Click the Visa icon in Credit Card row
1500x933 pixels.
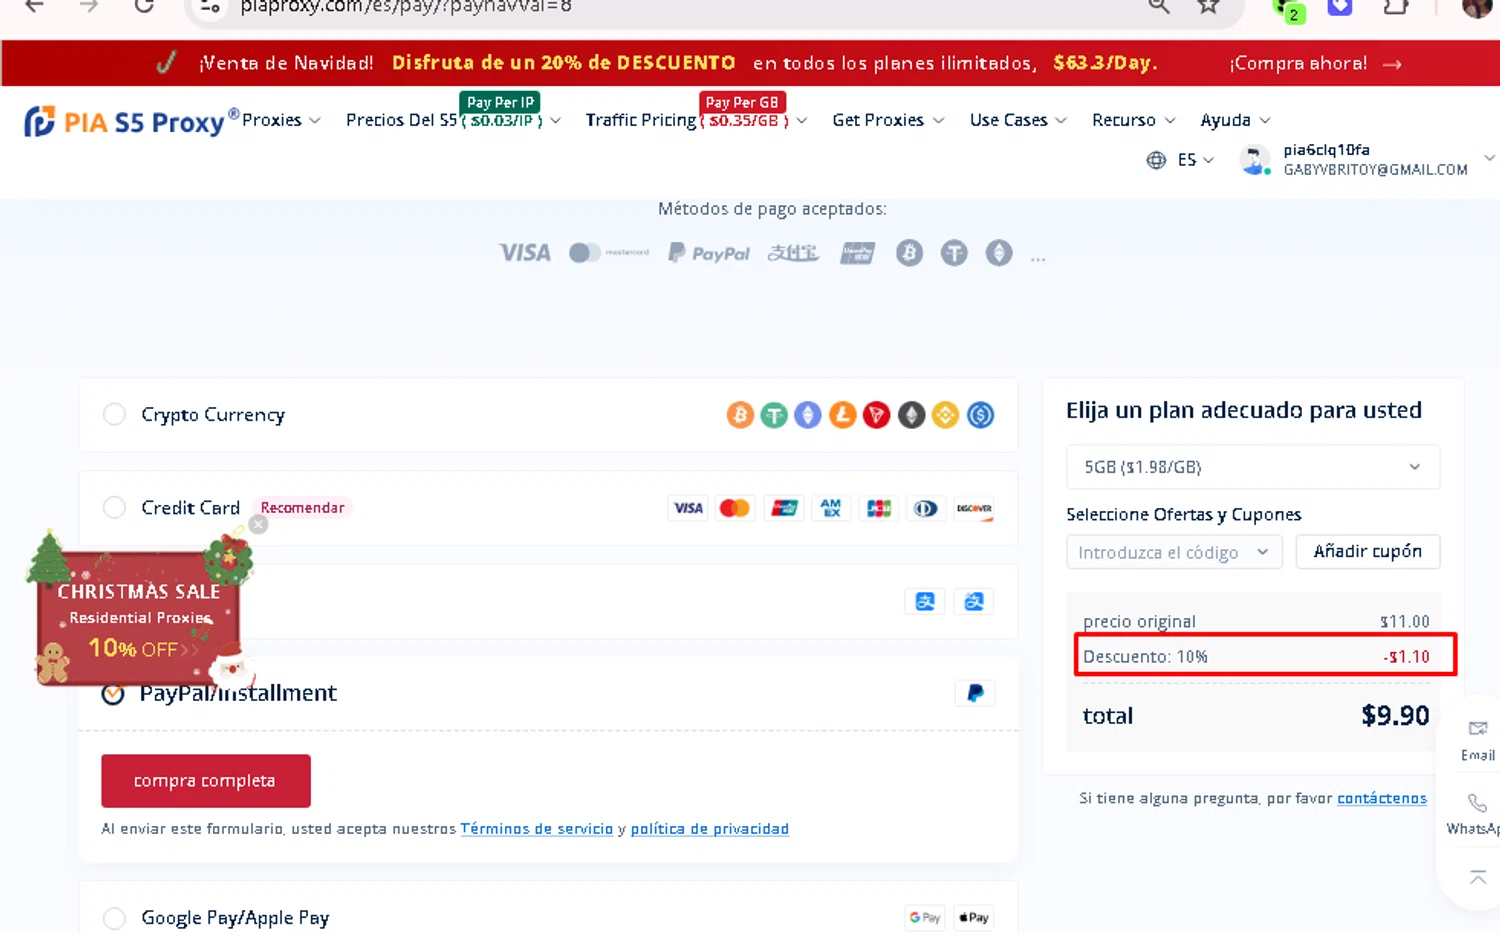click(688, 508)
